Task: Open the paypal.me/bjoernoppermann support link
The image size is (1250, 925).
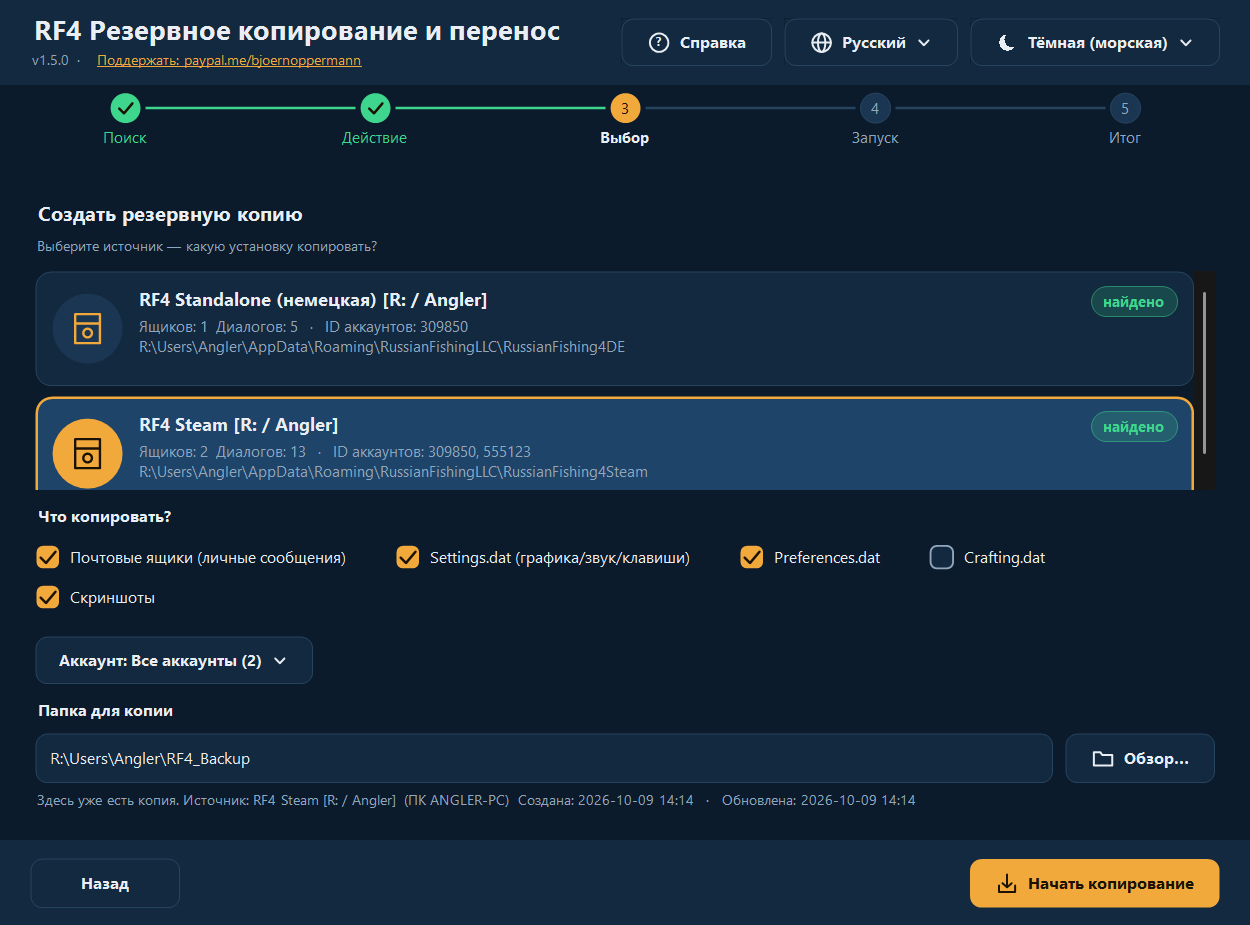Action: [229, 60]
